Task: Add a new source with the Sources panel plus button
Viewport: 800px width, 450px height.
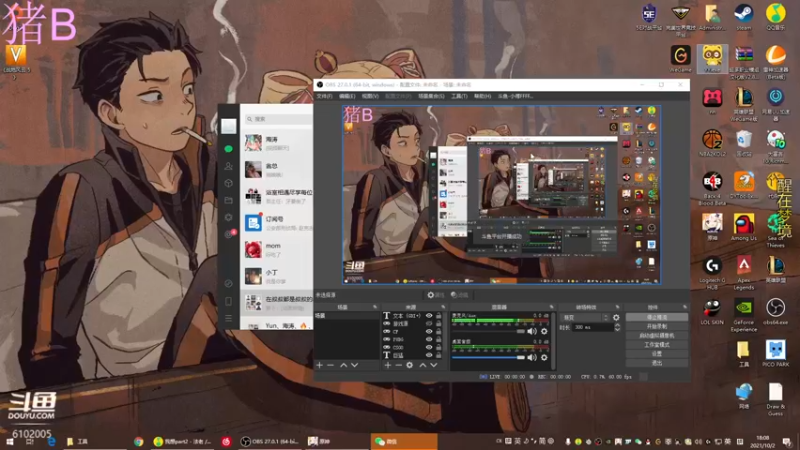Action: [388, 365]
